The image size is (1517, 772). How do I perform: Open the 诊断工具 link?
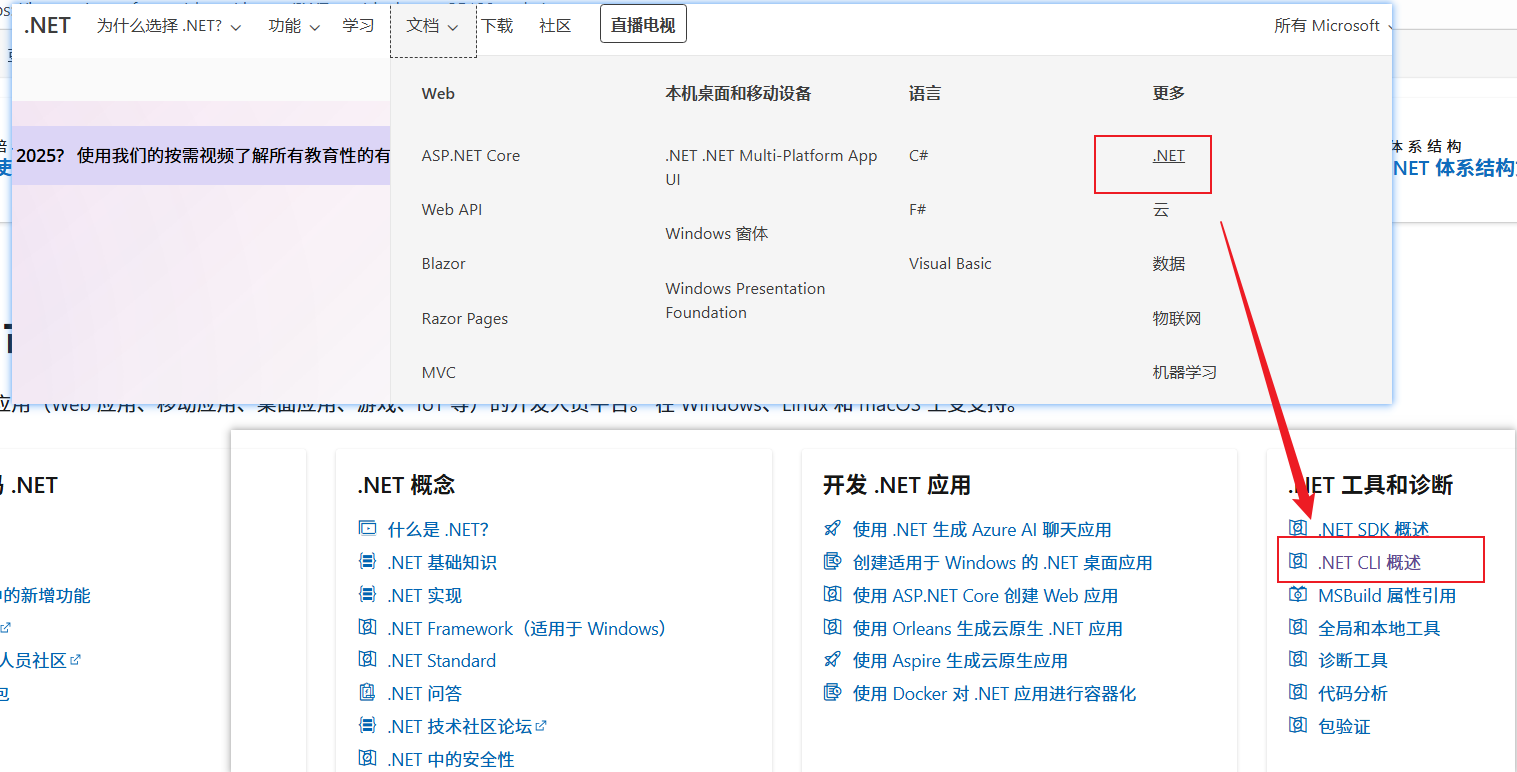1353,661
